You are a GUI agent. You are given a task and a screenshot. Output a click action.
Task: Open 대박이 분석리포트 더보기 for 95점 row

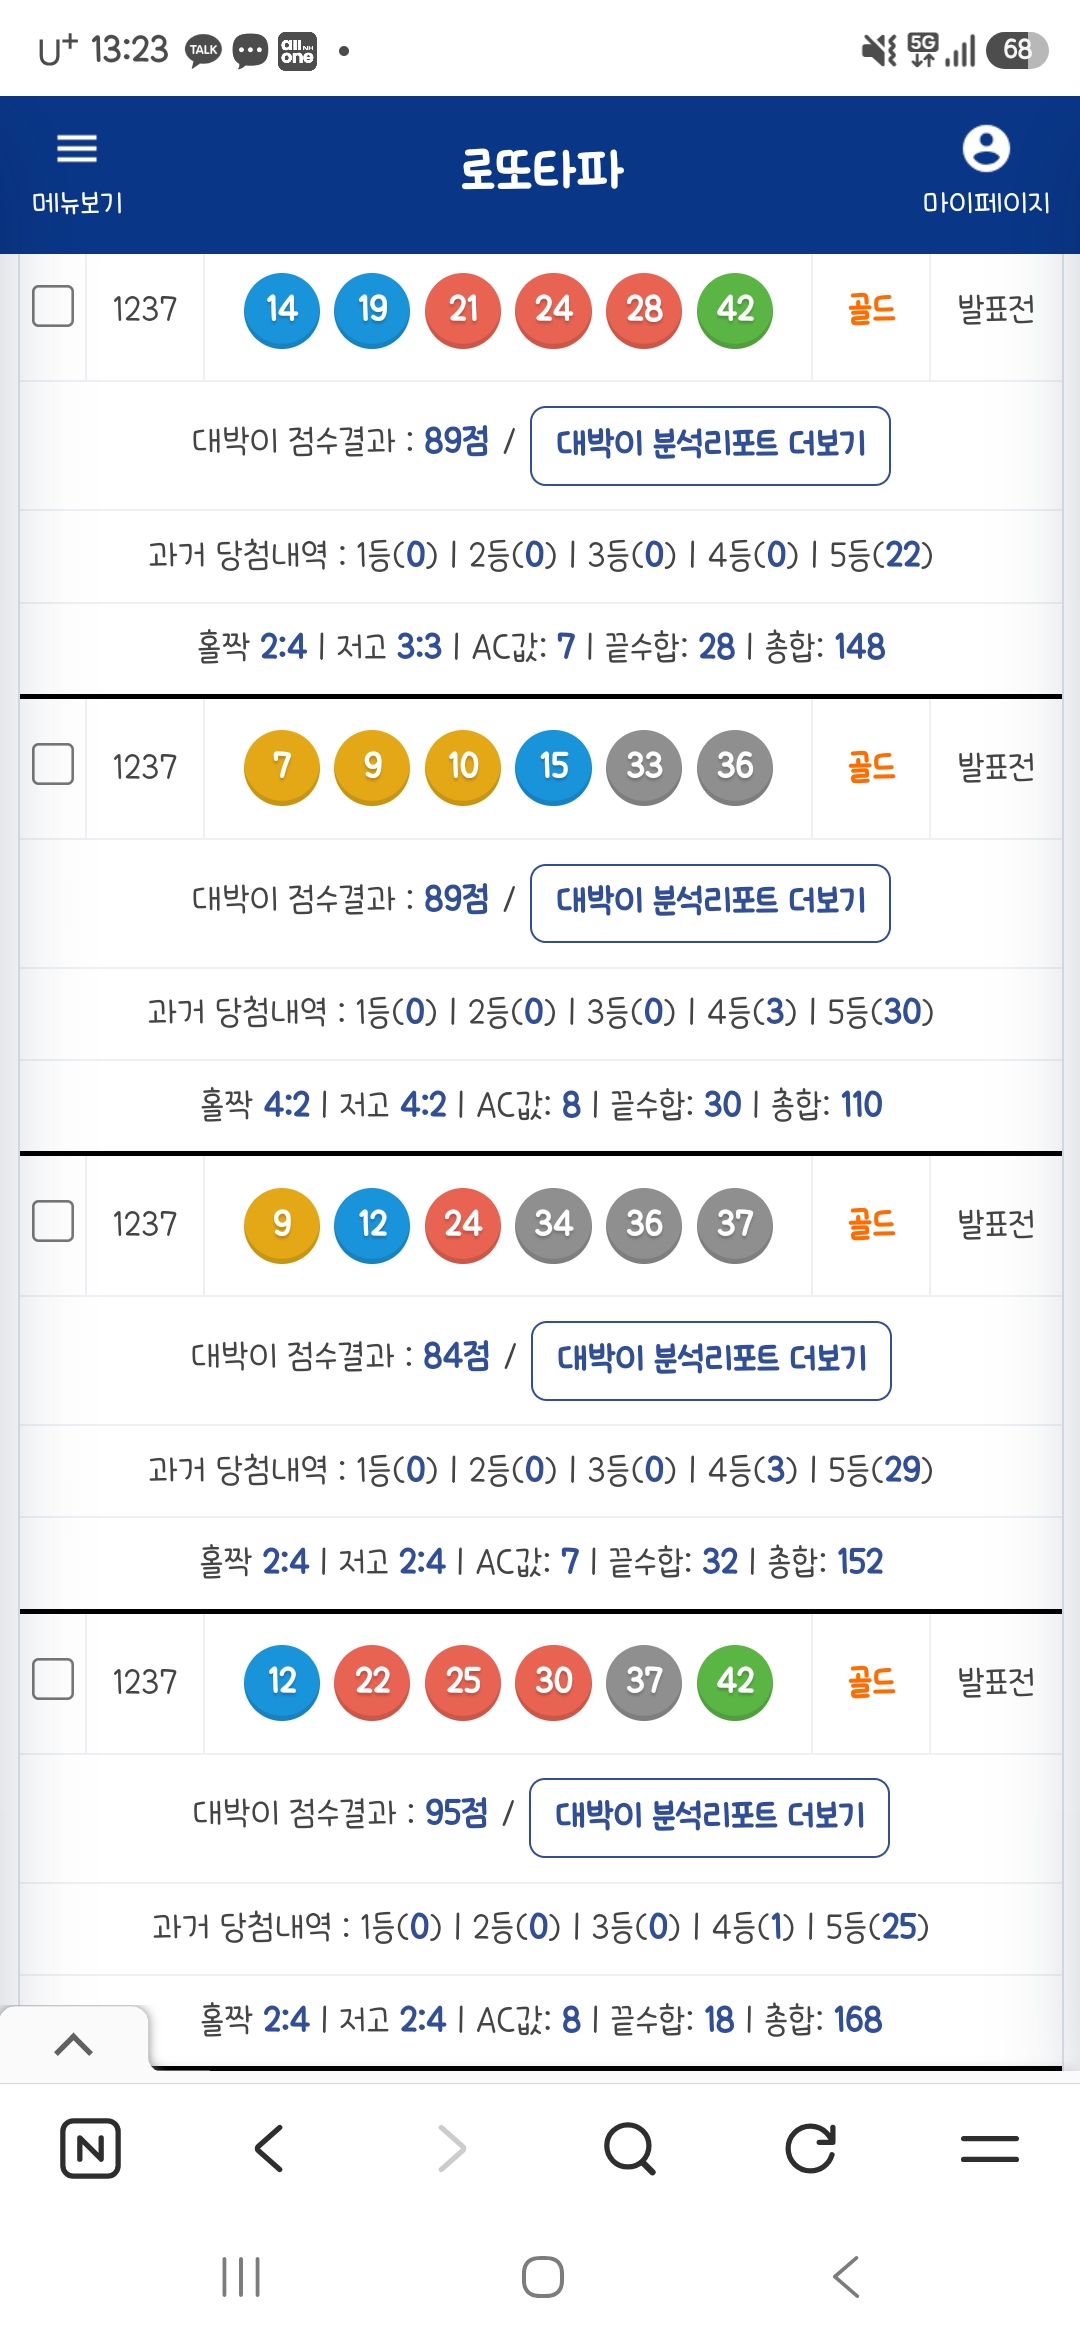(x=709, y=1817)
